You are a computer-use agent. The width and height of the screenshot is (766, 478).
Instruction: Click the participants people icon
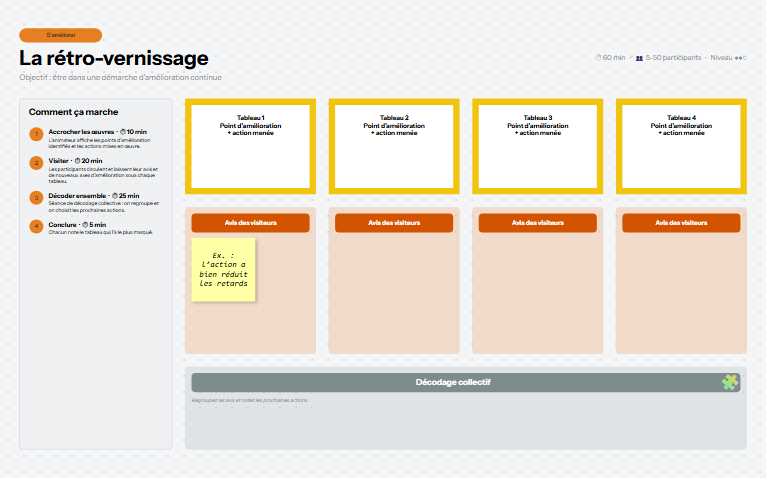(639, 58)
